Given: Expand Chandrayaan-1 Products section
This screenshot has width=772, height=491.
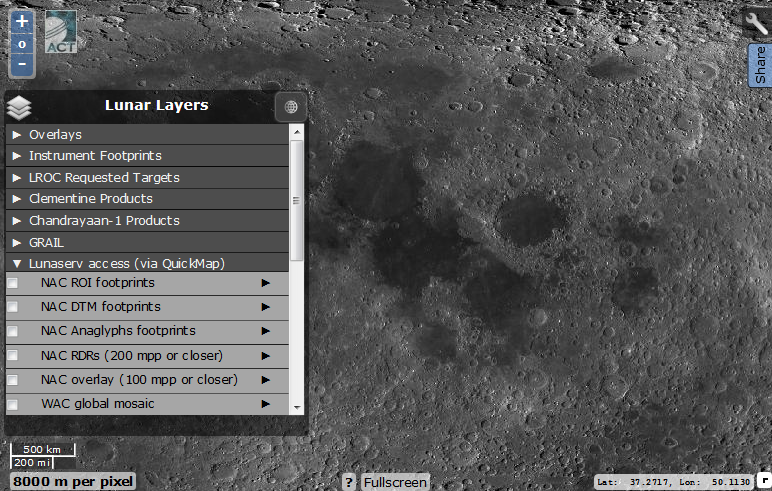Looking at the screenshot, I should point(147,220).
